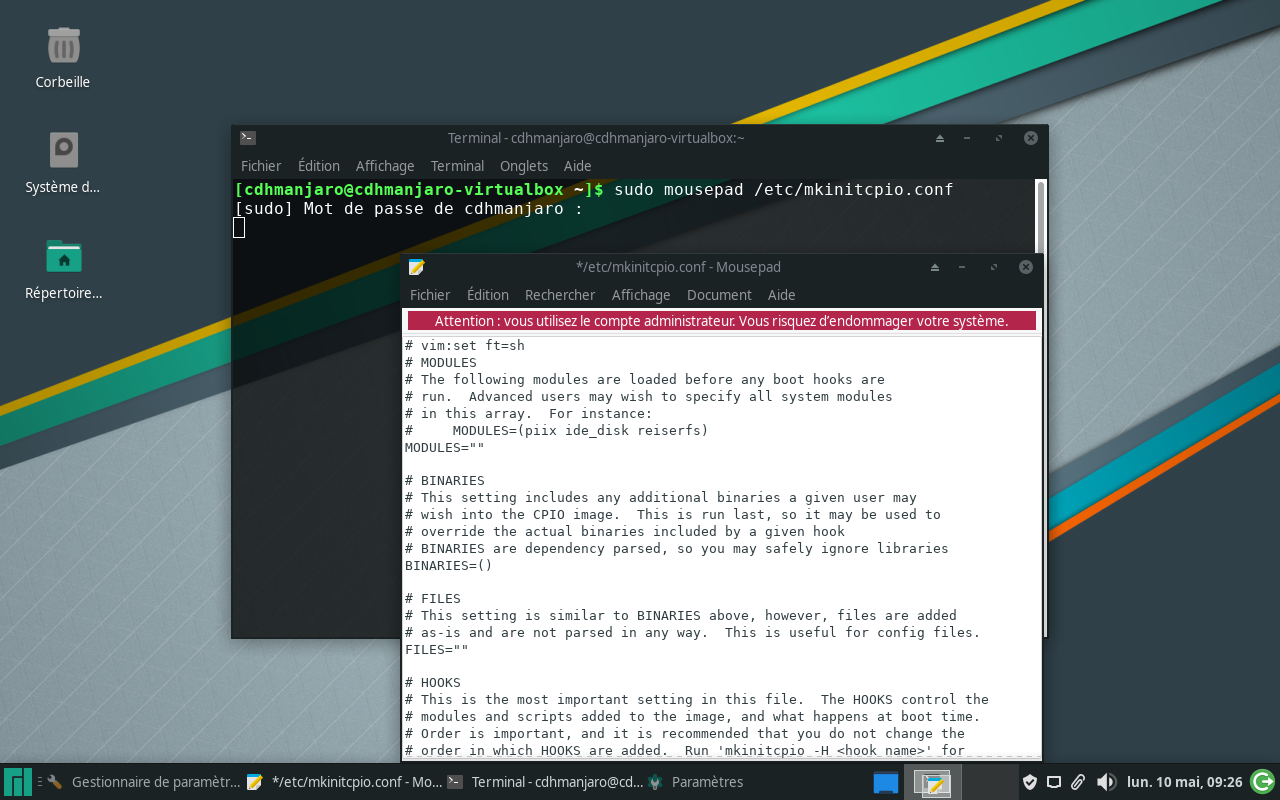Viewport: 1280px width, 800px height.
Task: Click the paperclip clipboard icon in system tray
Action: tap(1078, 782)
